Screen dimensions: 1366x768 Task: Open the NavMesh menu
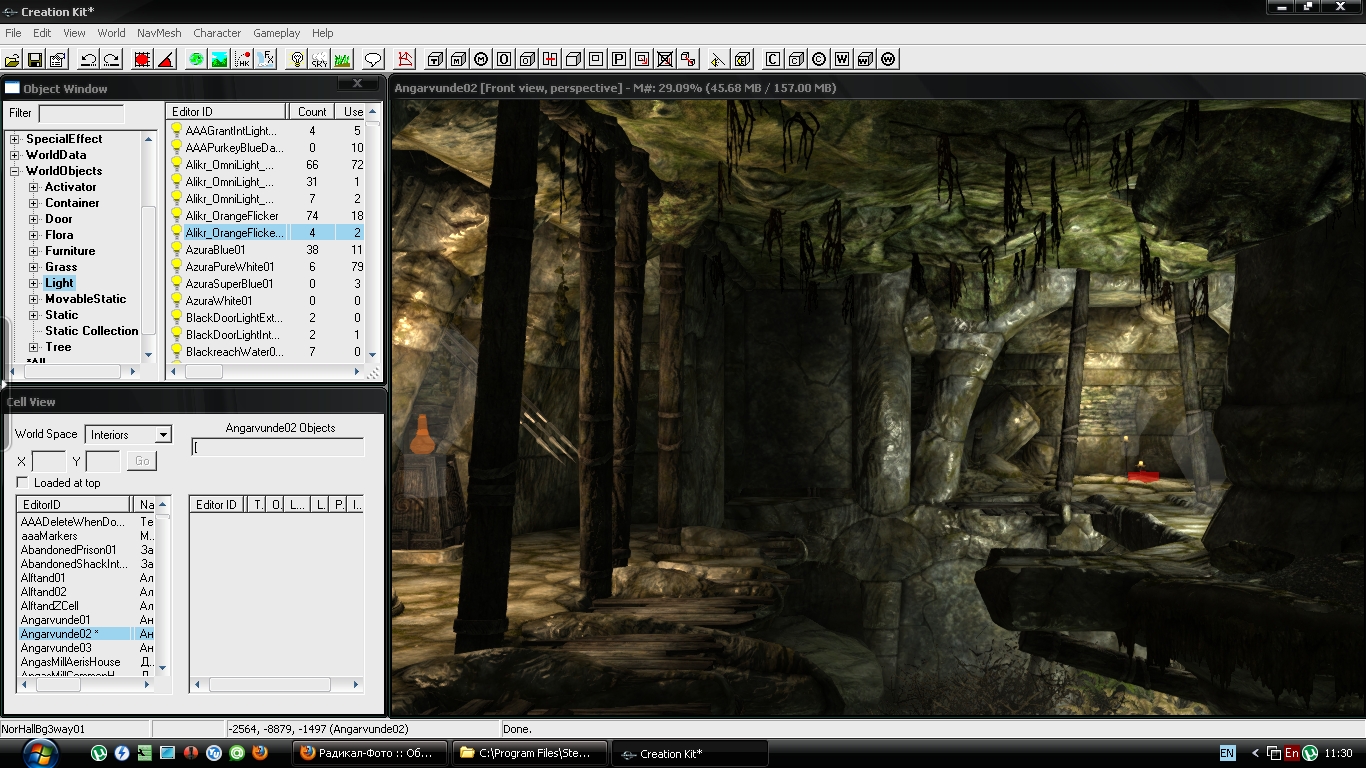click(x=159, y=33)
